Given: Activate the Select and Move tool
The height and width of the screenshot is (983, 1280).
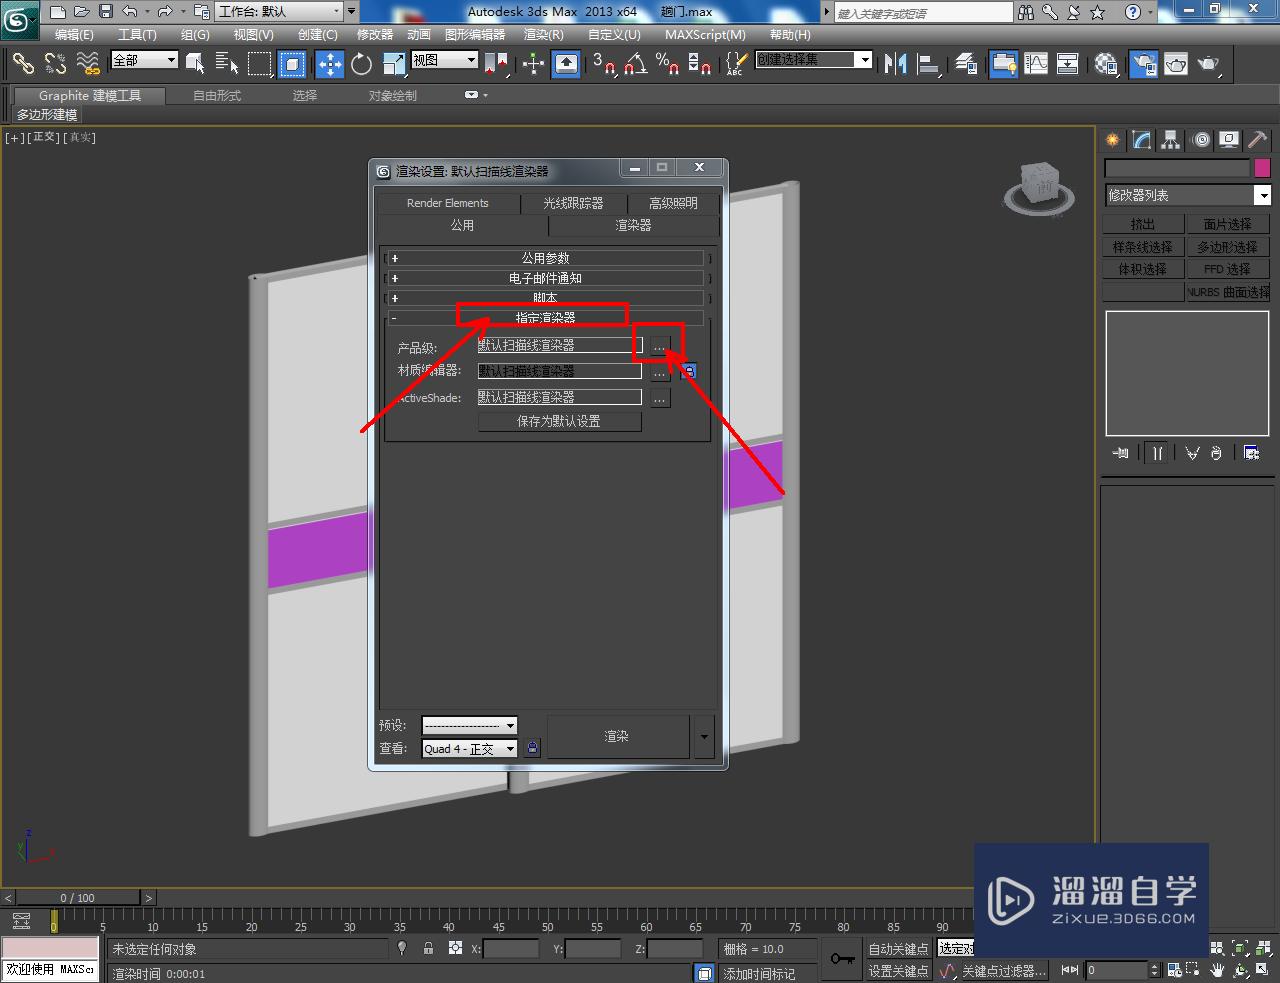Looking at the screenshot, I should (329, 64).
